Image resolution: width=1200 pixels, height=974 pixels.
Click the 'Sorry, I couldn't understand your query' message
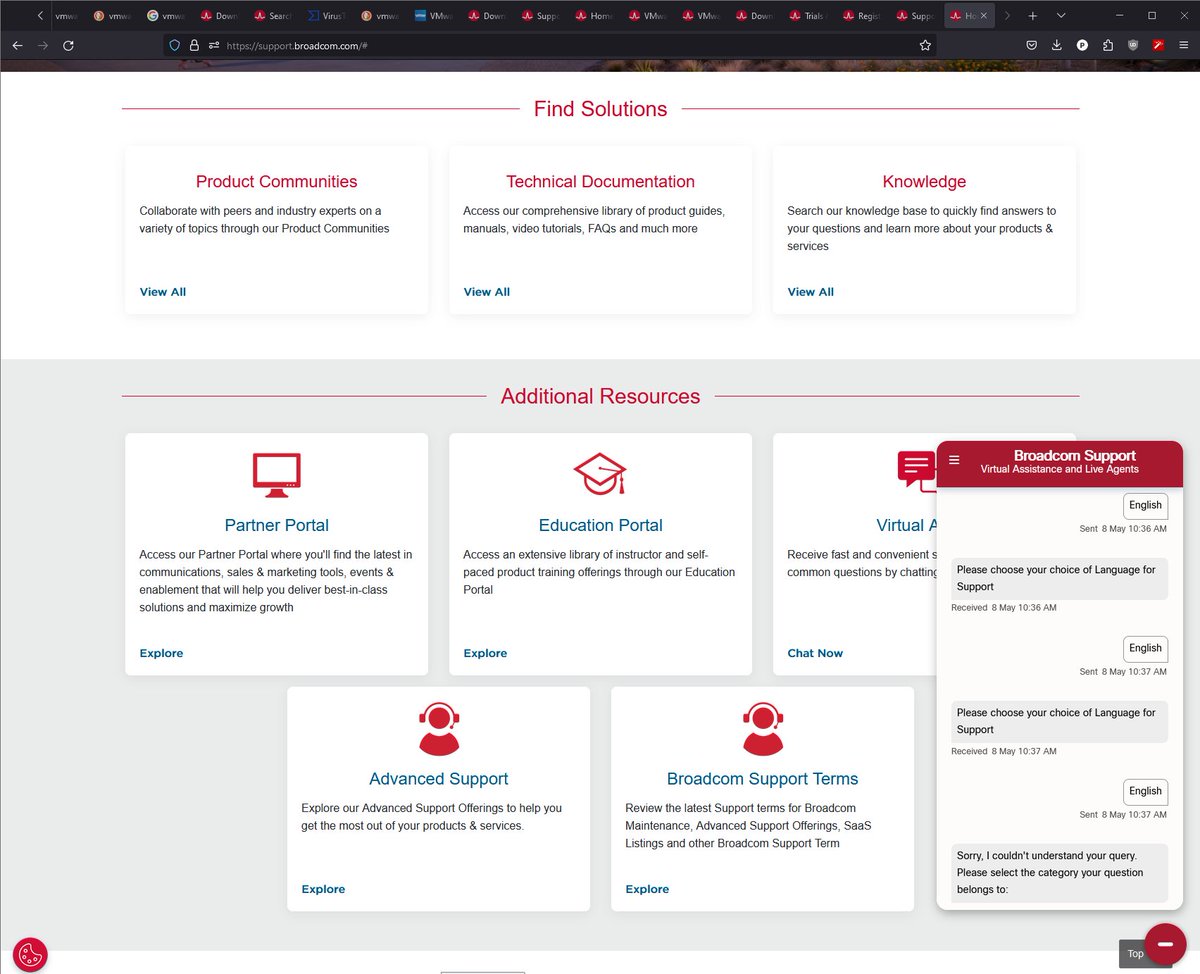point(1060,872)
